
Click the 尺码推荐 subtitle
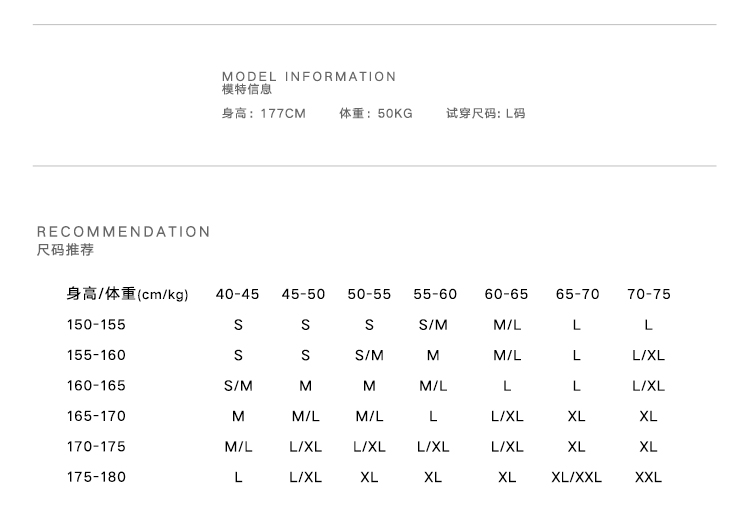(65, 250)
